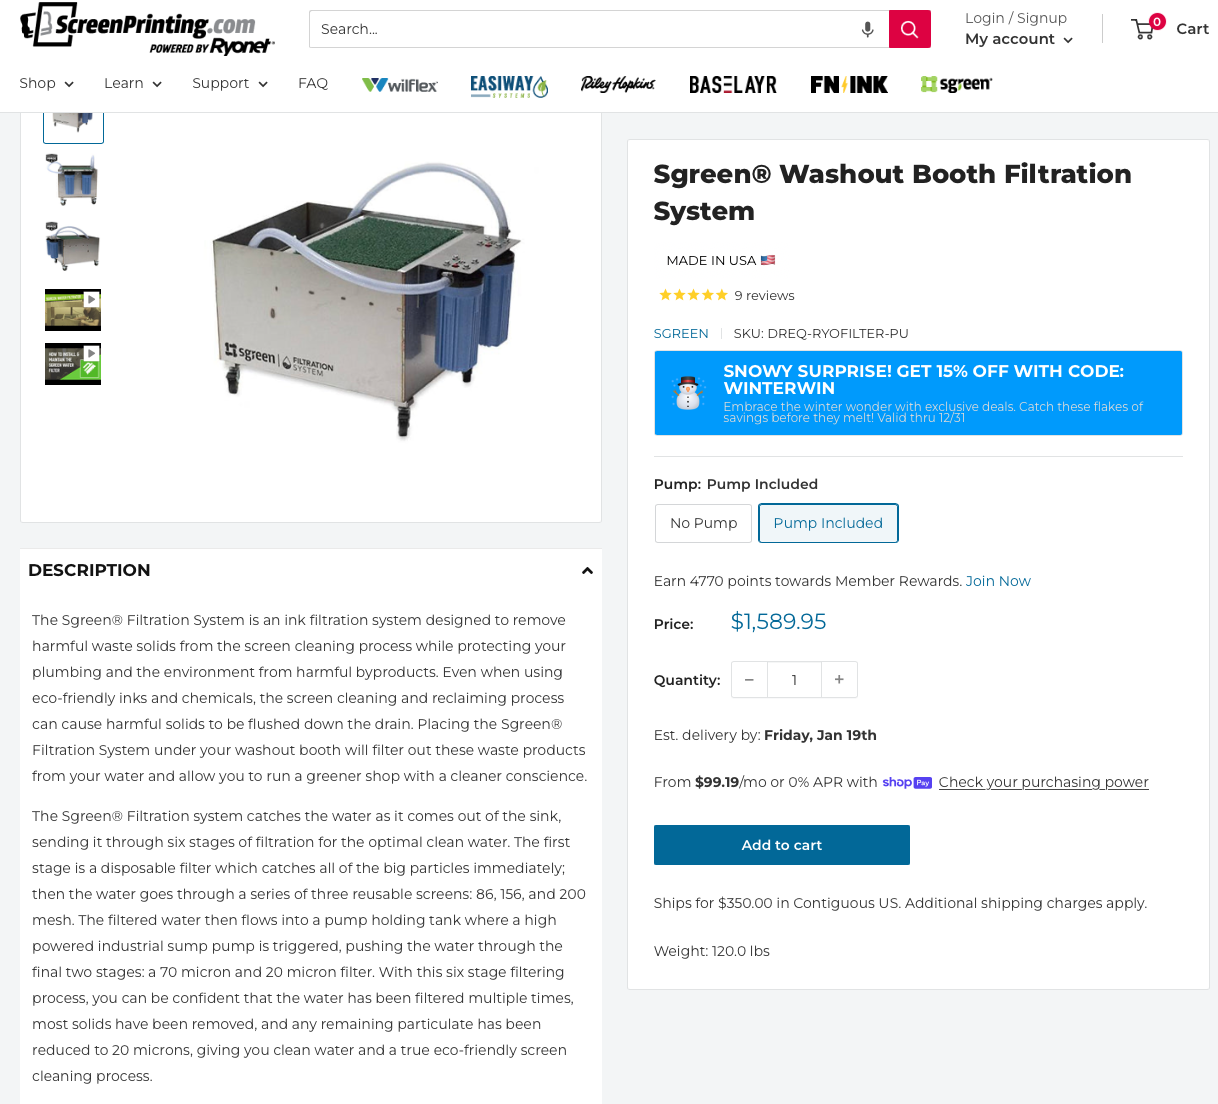Select the No Pump option

703,523
